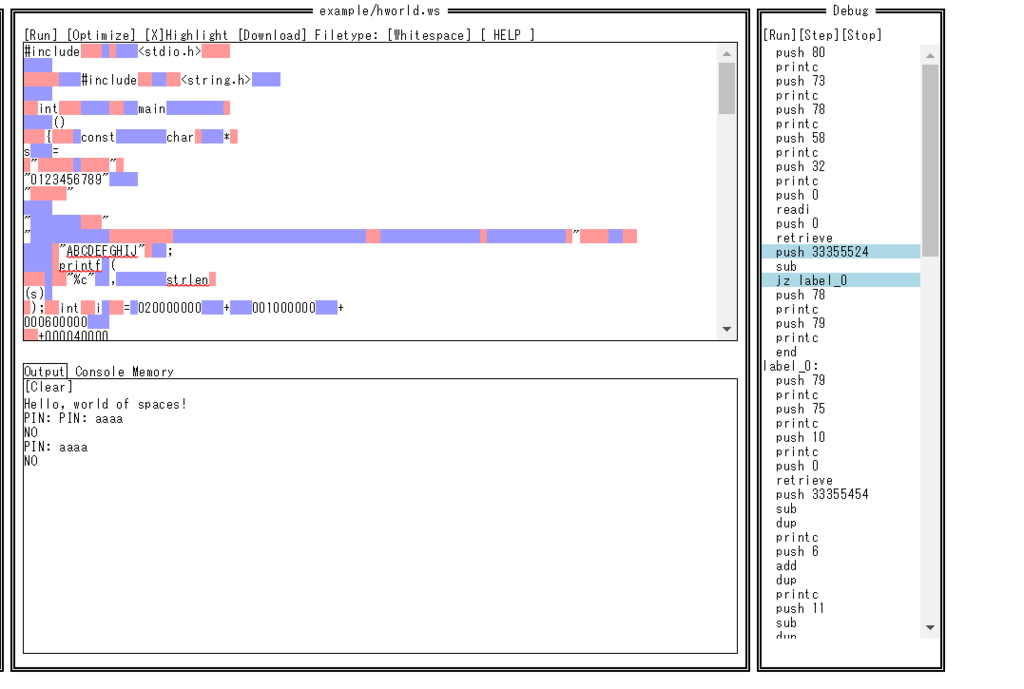Click the editor scrollbar down arrow
The image size is (1024, 689).
[x=726, y=327]
